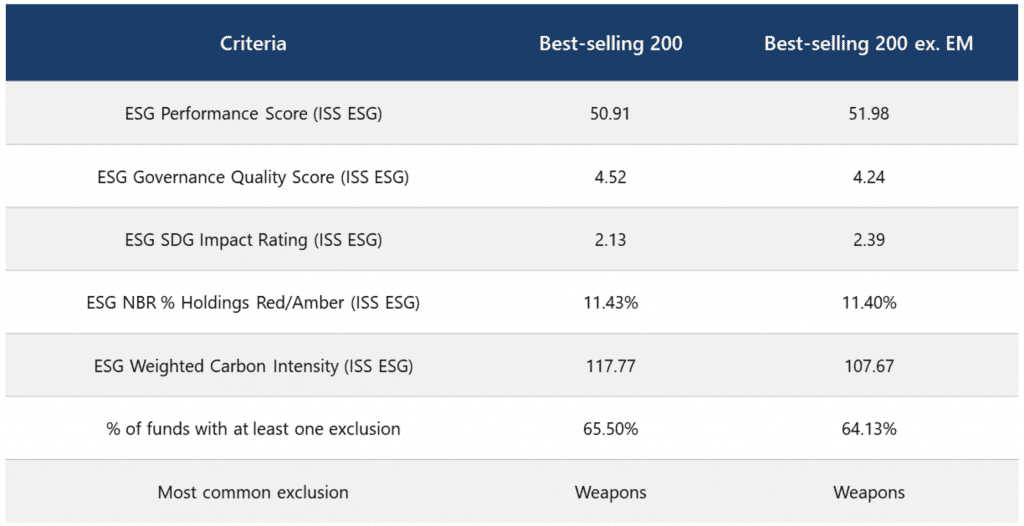The width and height of the screenshot is (1024, 526).
Task: Select the ESG NBR % Holdings Red/Amber label
Action: click(x=253, y=303)
